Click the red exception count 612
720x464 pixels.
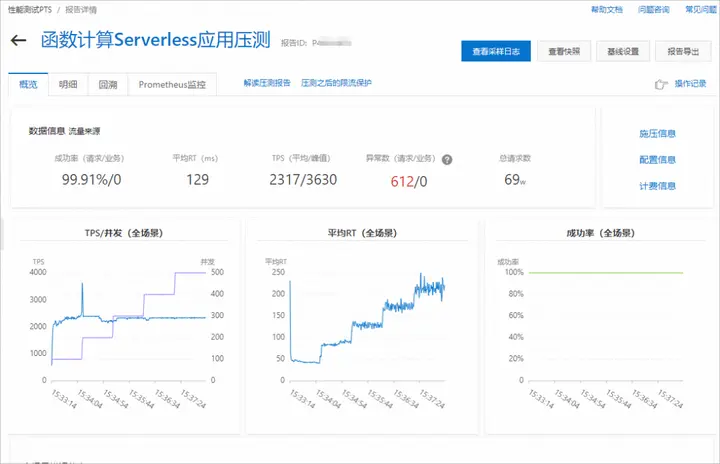(402, 182)
